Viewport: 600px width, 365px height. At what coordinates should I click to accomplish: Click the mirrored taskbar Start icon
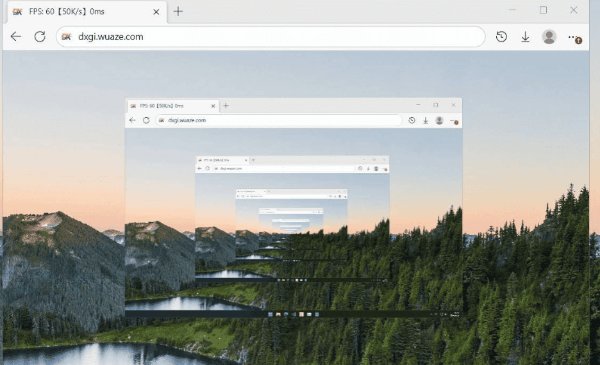click(x=270, y=314)
